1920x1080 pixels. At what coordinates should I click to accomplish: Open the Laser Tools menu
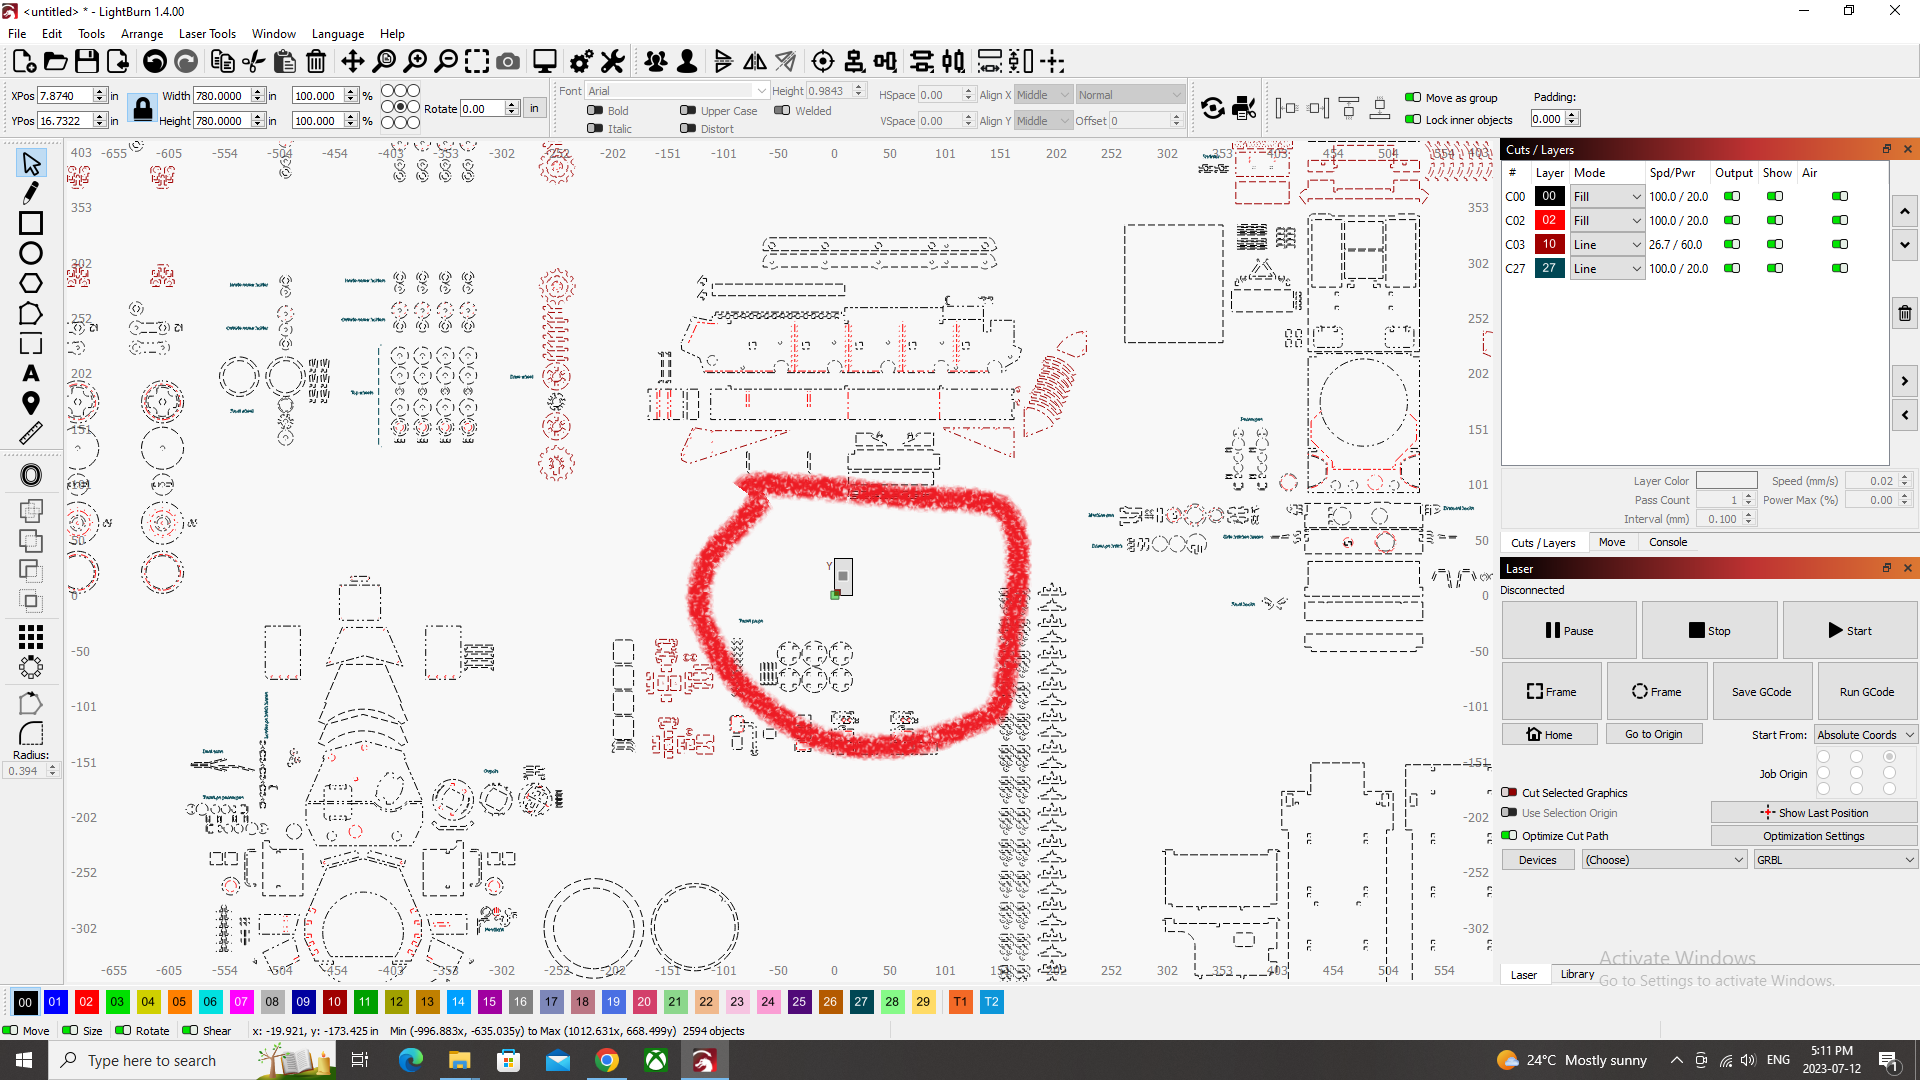pyautogui.click(x=207, y=33)
